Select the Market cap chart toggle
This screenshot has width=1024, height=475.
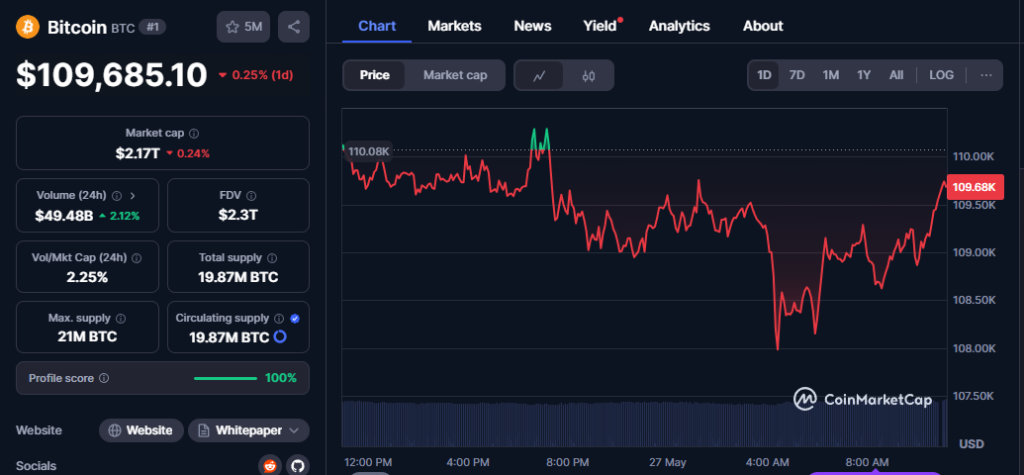(x=455, y=75)
